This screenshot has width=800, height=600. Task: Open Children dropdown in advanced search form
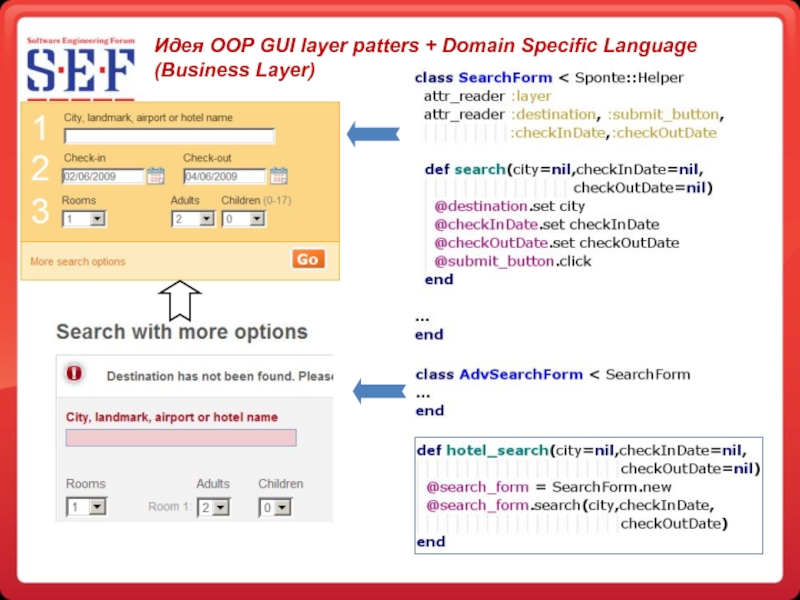(275, 507)
